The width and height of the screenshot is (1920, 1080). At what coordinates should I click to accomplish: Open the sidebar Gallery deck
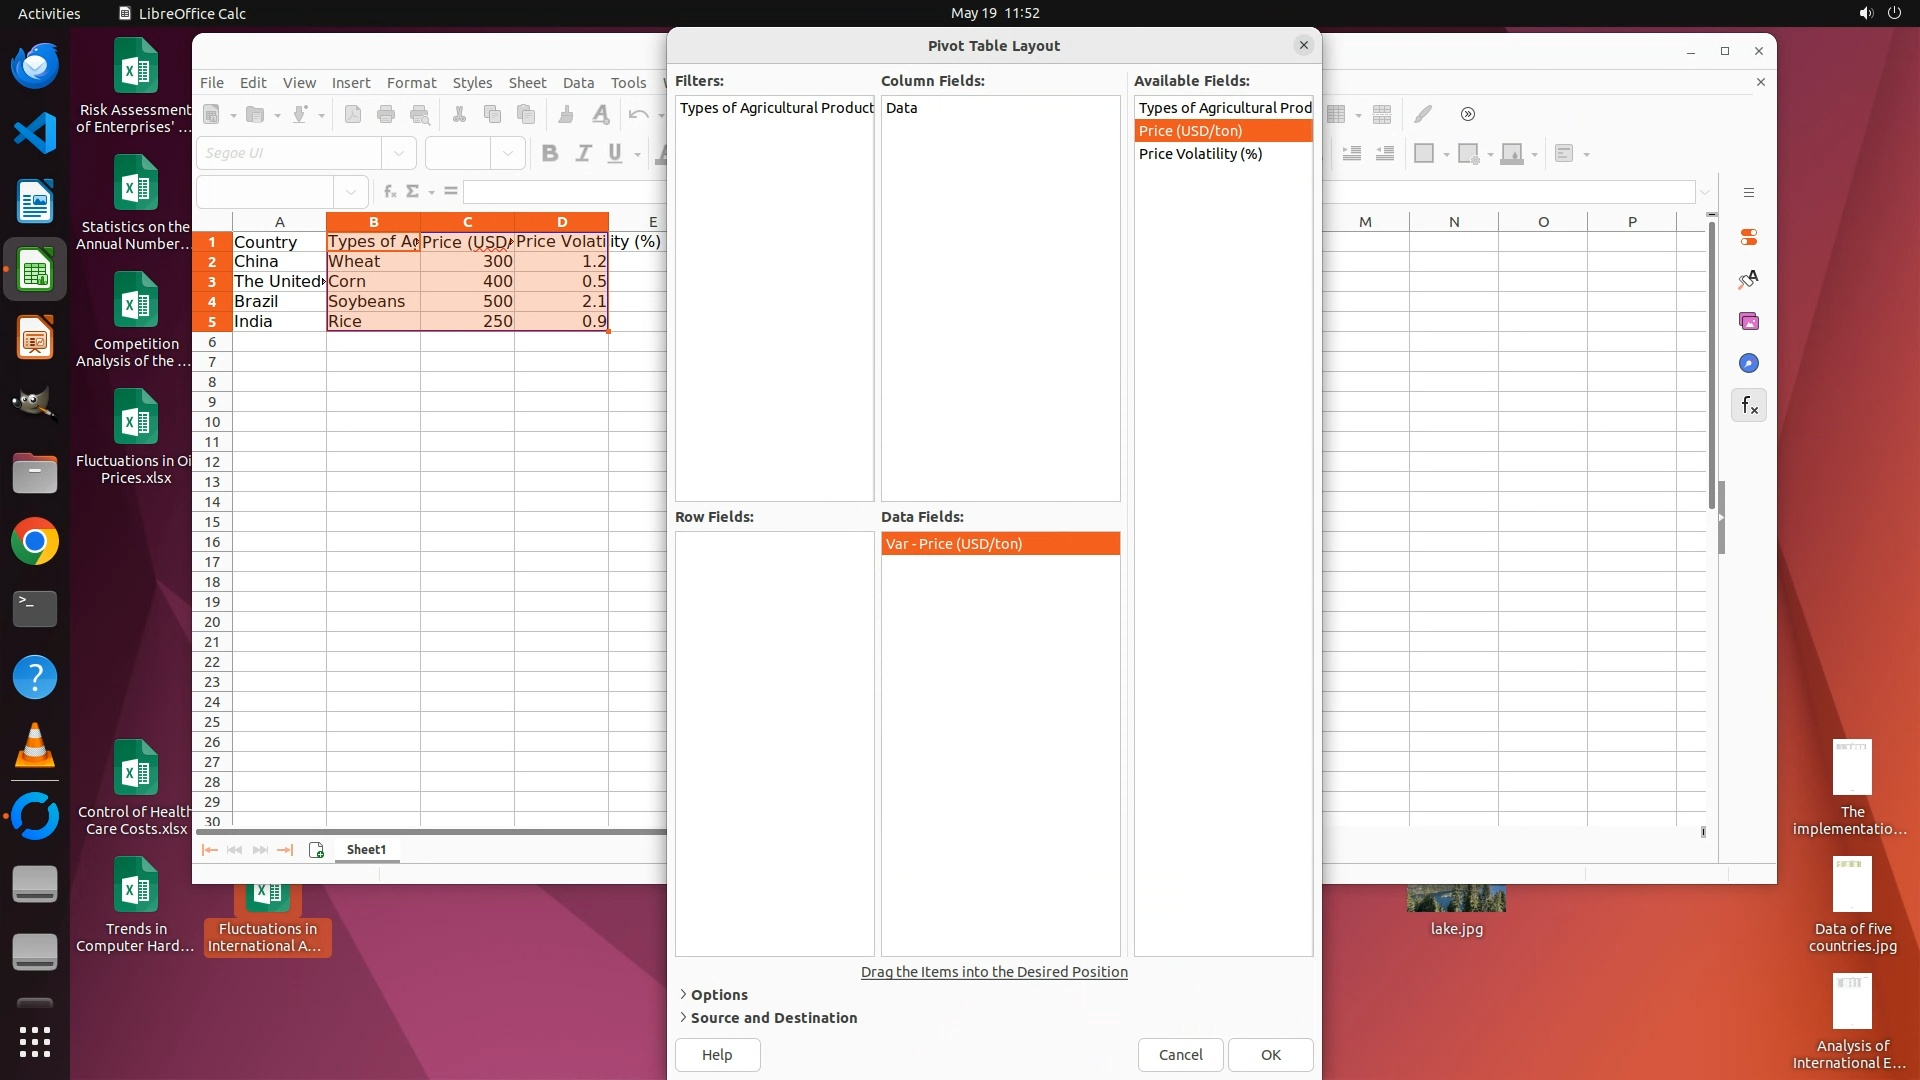pyautogui.click(x=1748, y=322)
